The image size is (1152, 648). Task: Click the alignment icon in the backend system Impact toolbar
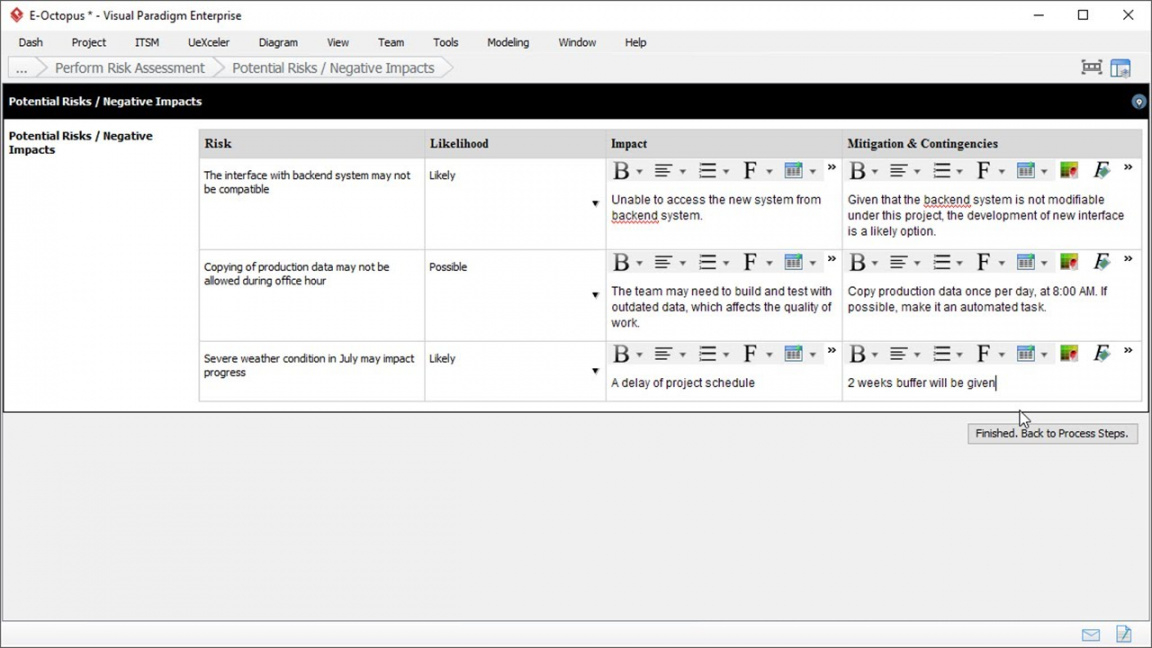coord(663,171)
